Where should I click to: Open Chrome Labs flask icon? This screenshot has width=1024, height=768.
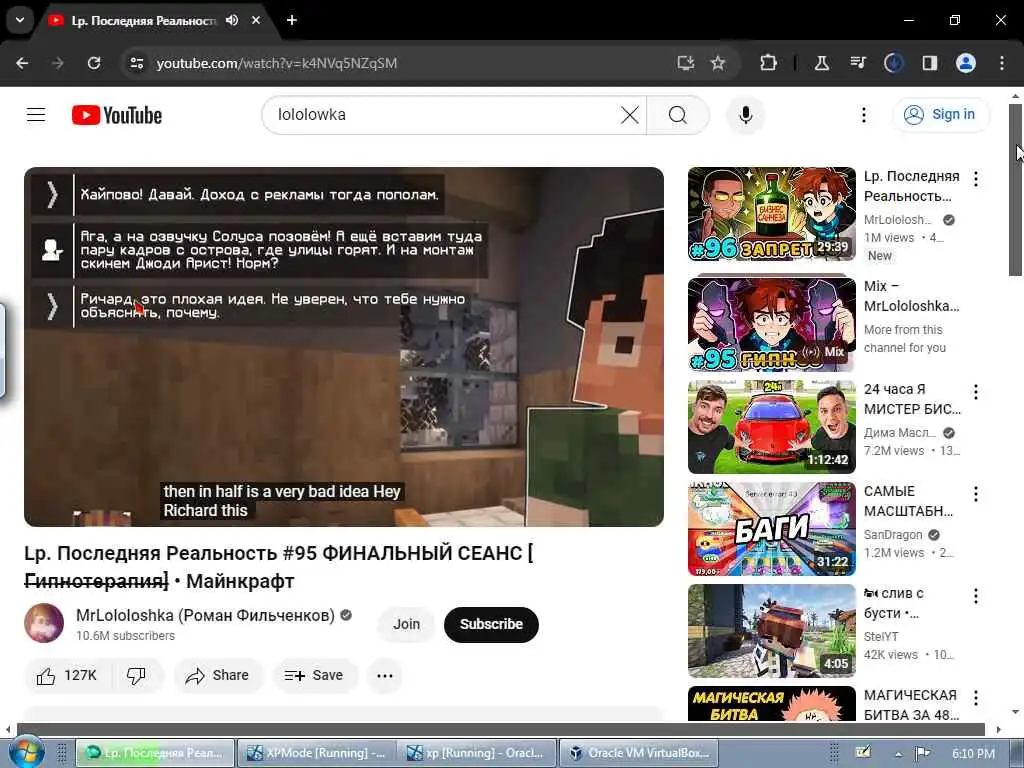[x=822, y=63]
